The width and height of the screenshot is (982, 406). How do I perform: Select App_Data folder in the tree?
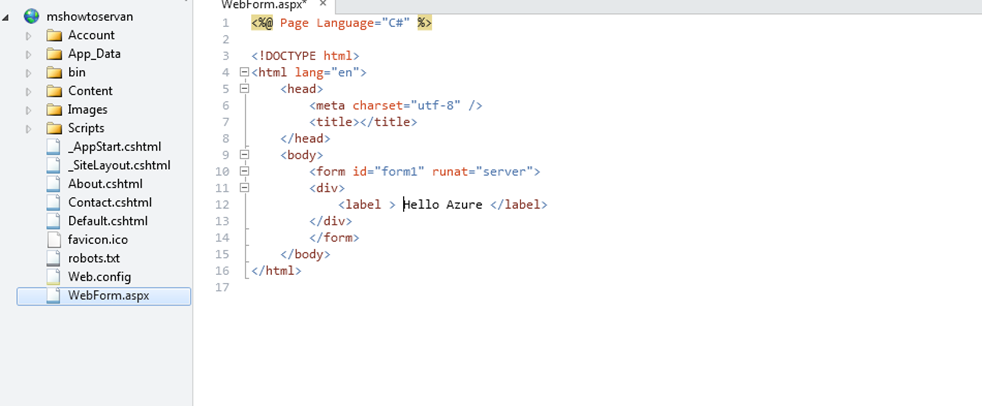pyautogui.click(x=95, y=54)
